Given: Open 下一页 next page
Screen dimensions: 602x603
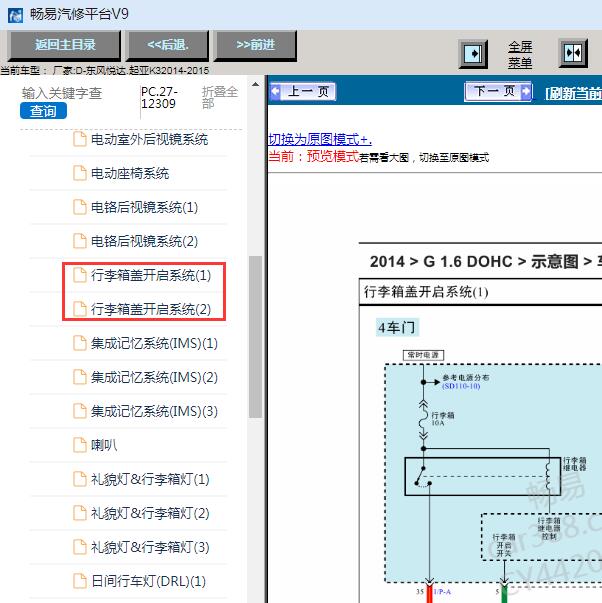Looking at the screenshot, I should (498, 92).
